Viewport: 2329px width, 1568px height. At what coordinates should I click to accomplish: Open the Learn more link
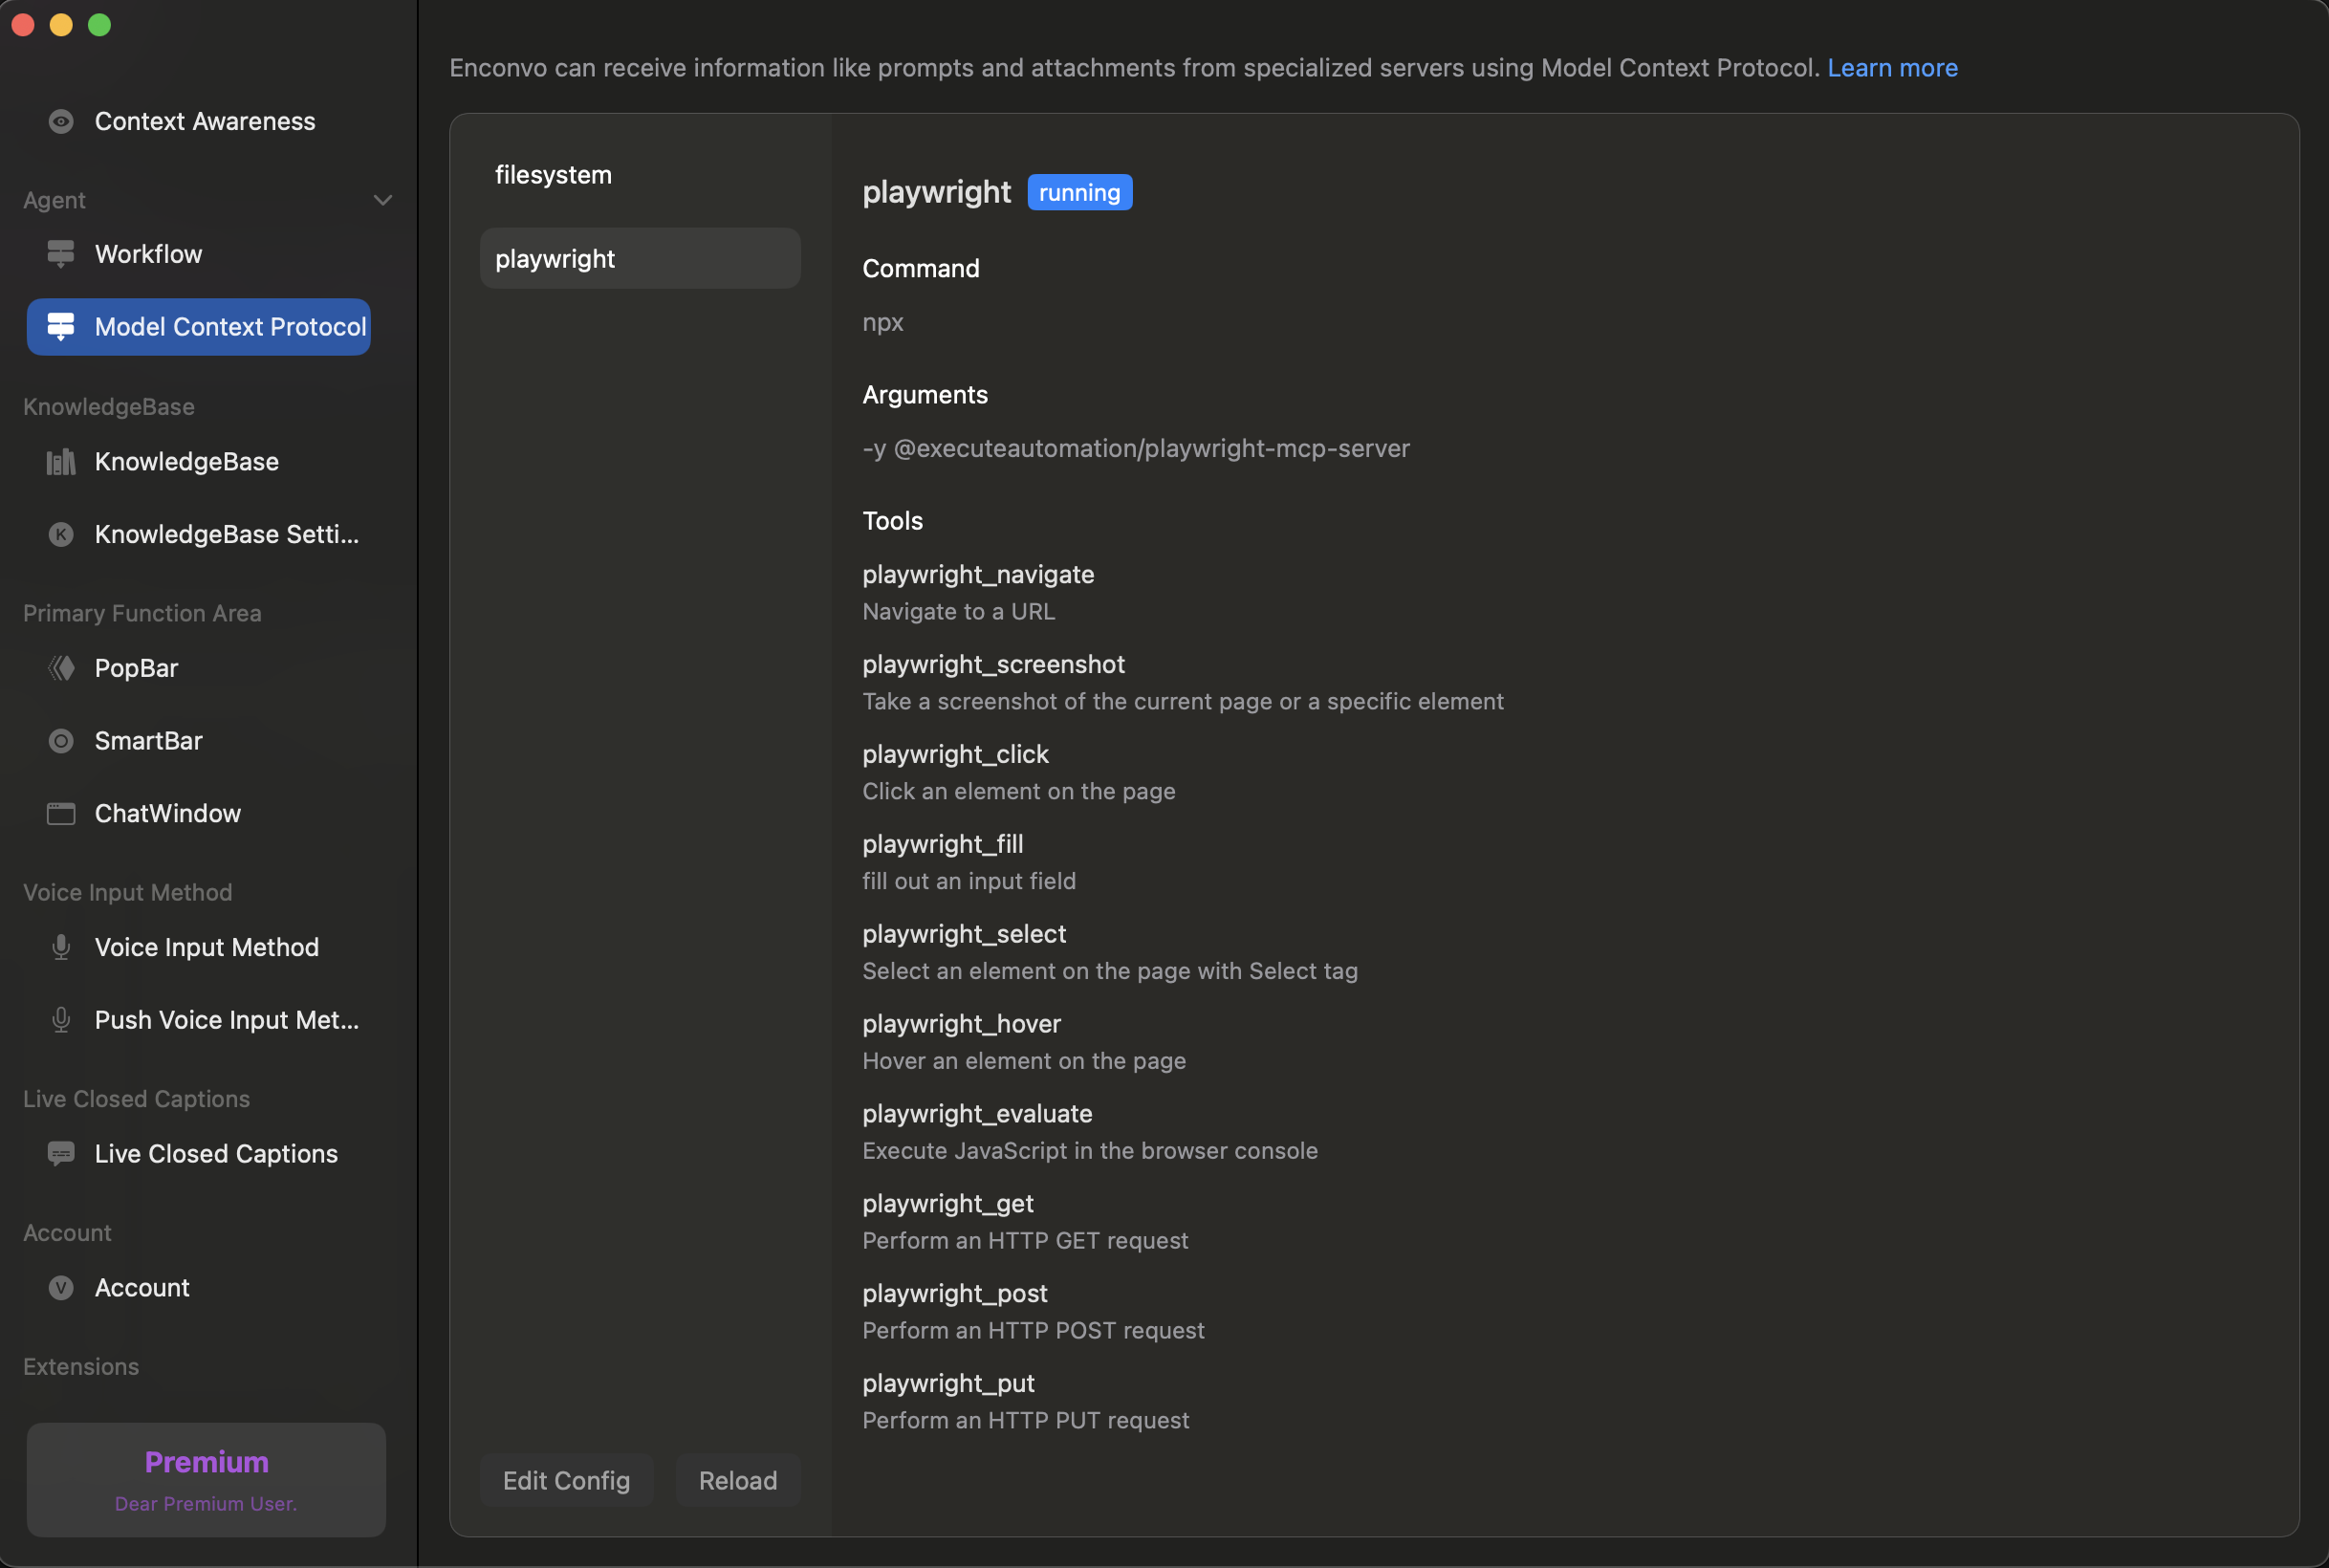tap(1892, 68)
